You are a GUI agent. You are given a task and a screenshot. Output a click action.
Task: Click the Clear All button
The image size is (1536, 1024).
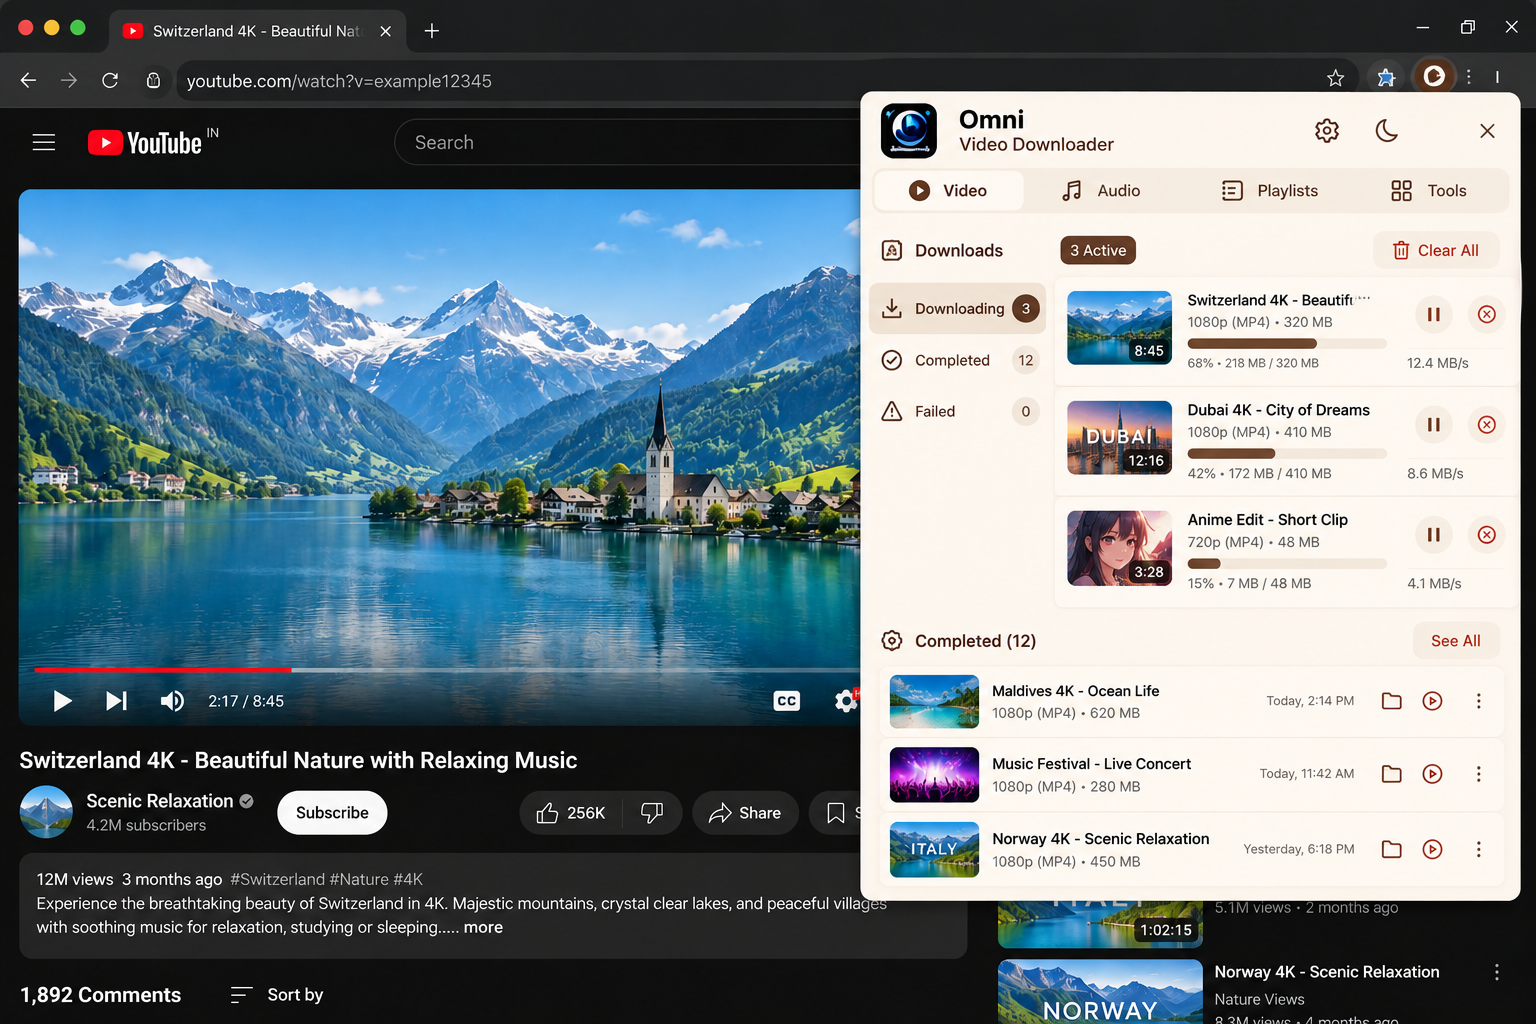click(1436, 251)
